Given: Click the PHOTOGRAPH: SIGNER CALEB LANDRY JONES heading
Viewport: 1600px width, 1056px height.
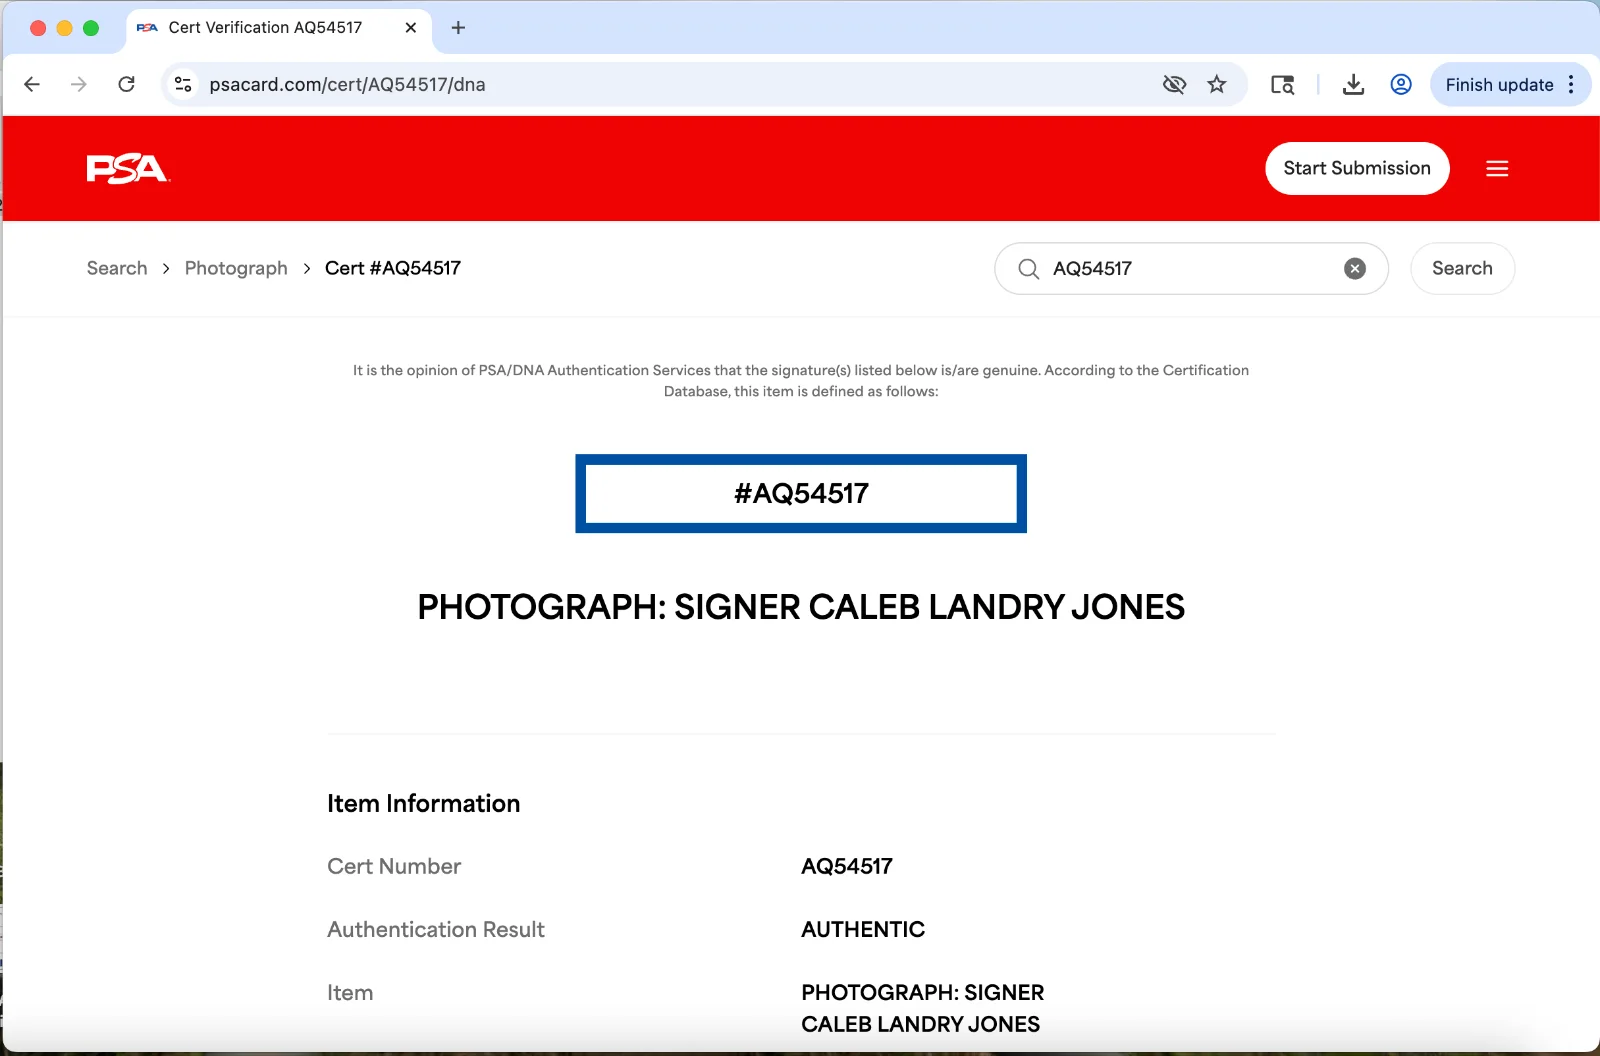Looking at the screenshot, I should [801, 607].
